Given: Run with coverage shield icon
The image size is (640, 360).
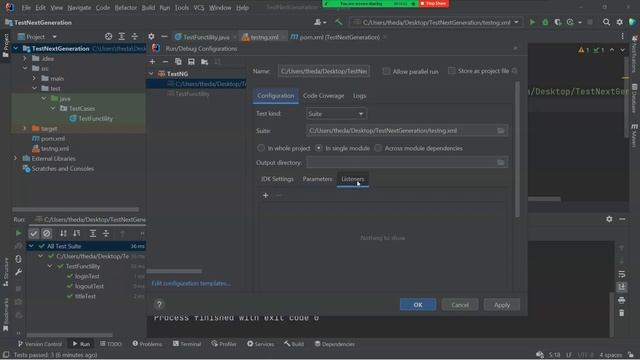Looking at the screenshot, I should coord(558,22).
